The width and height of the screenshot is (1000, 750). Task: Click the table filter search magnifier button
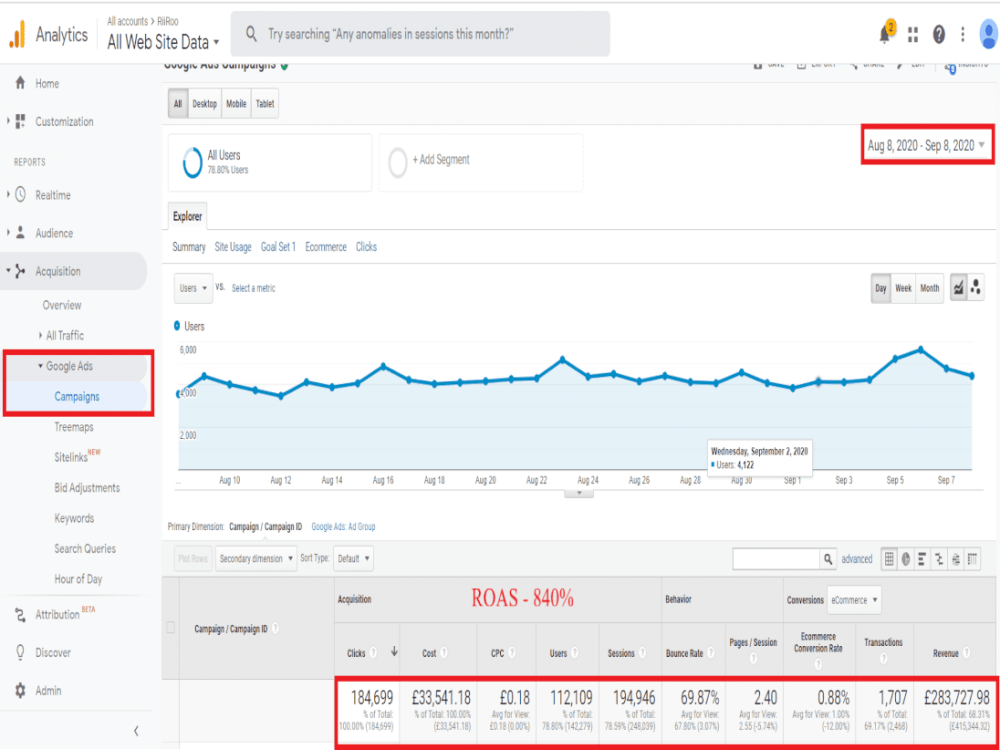(x=827, y=559)
